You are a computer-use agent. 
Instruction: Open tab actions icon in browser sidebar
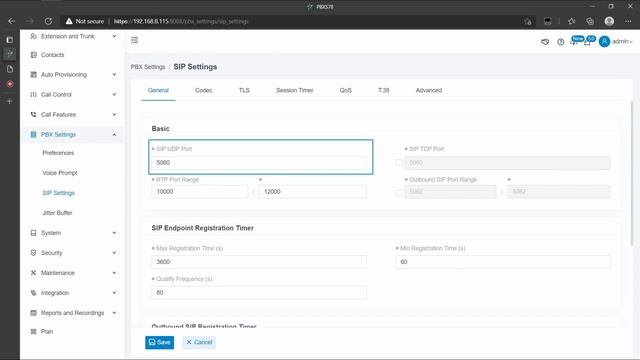[x=10, y=40]
